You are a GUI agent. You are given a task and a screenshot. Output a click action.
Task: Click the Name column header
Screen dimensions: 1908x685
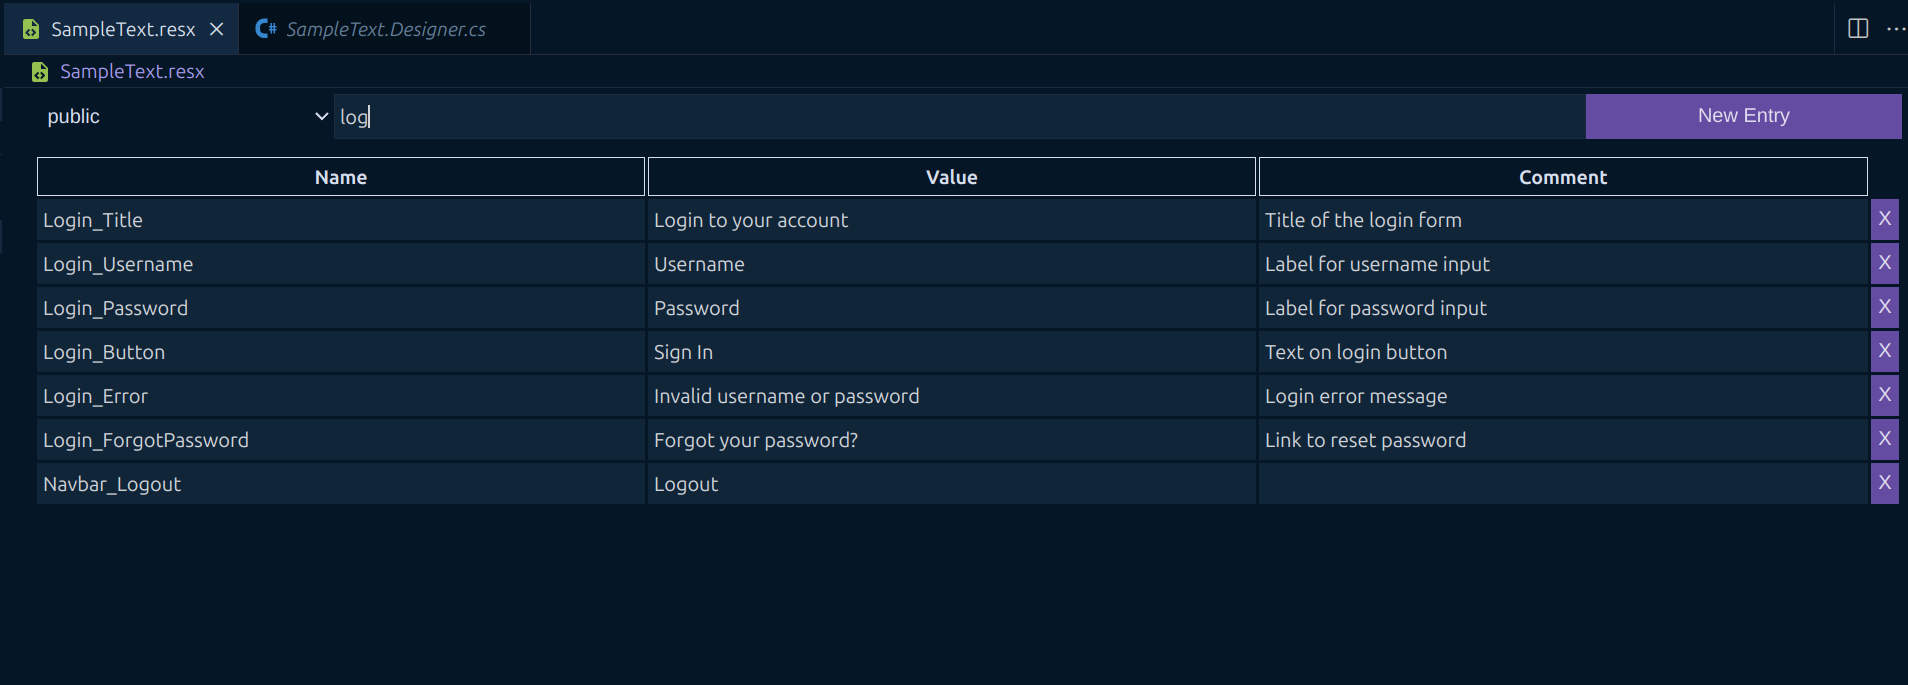(340, 176)
